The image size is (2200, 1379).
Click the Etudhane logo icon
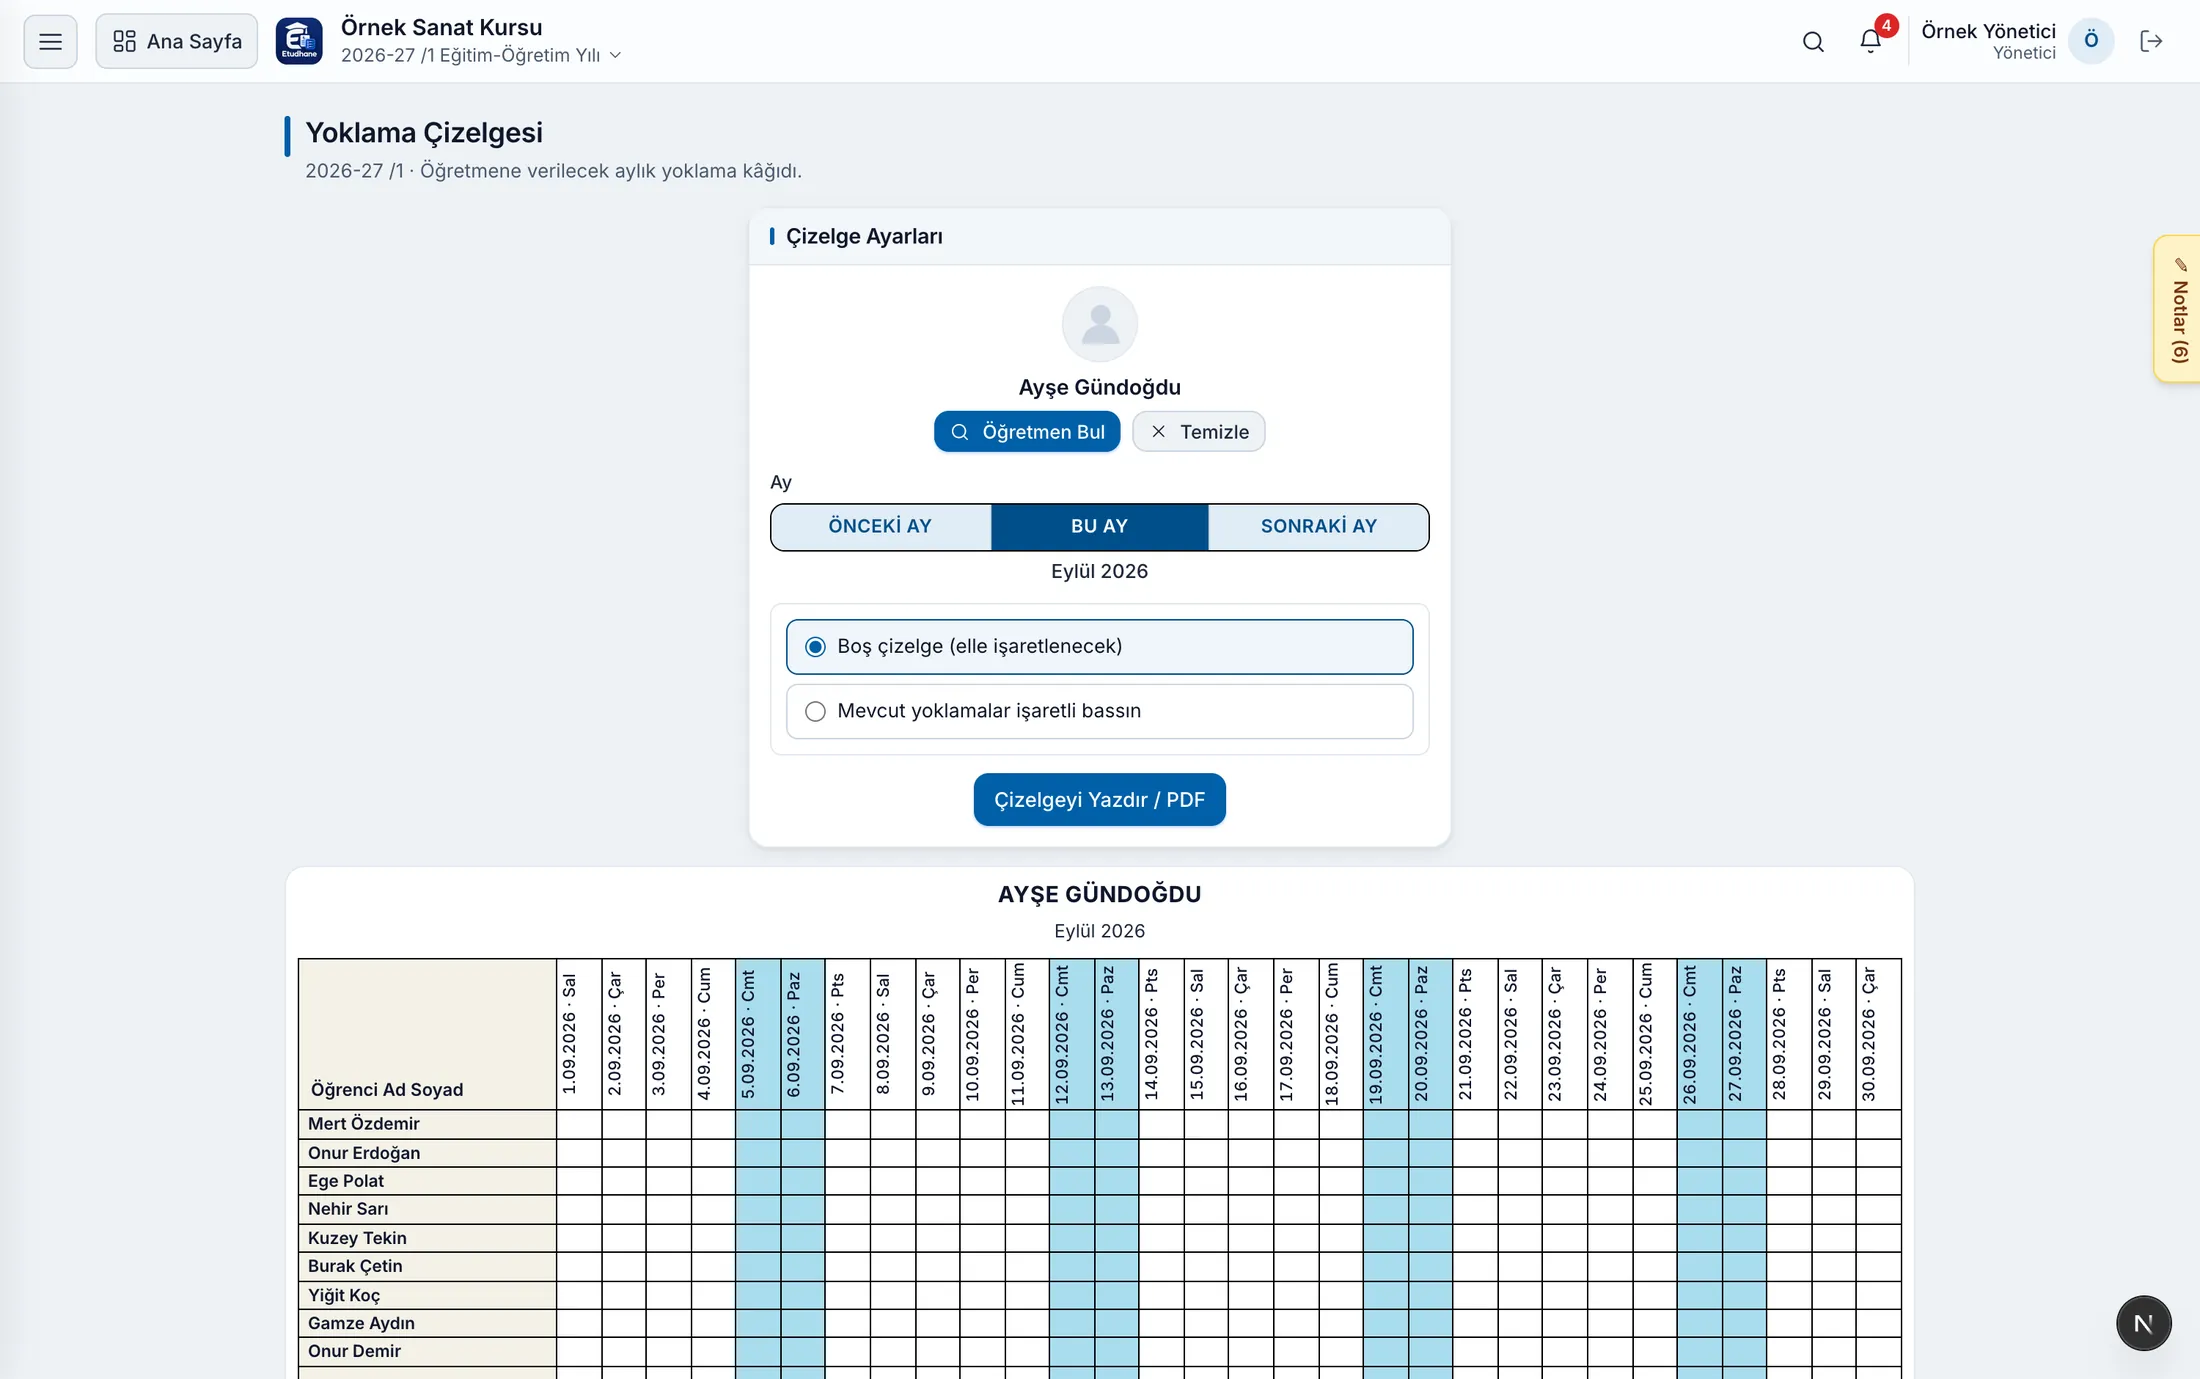(x=299, y=41)
